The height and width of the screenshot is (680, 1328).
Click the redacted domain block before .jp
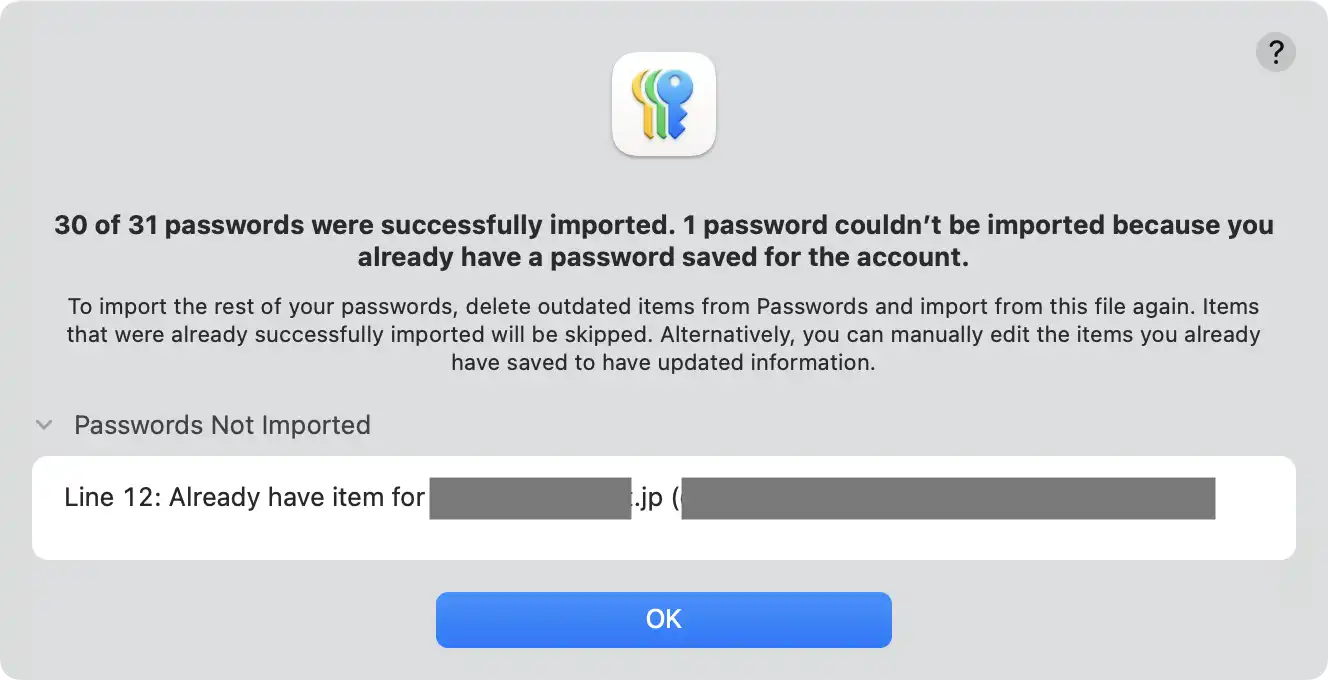[530, 498]
